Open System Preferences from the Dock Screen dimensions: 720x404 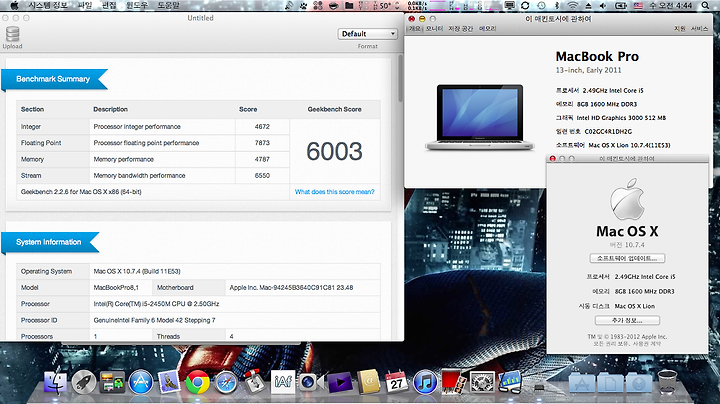click(482, 382)
